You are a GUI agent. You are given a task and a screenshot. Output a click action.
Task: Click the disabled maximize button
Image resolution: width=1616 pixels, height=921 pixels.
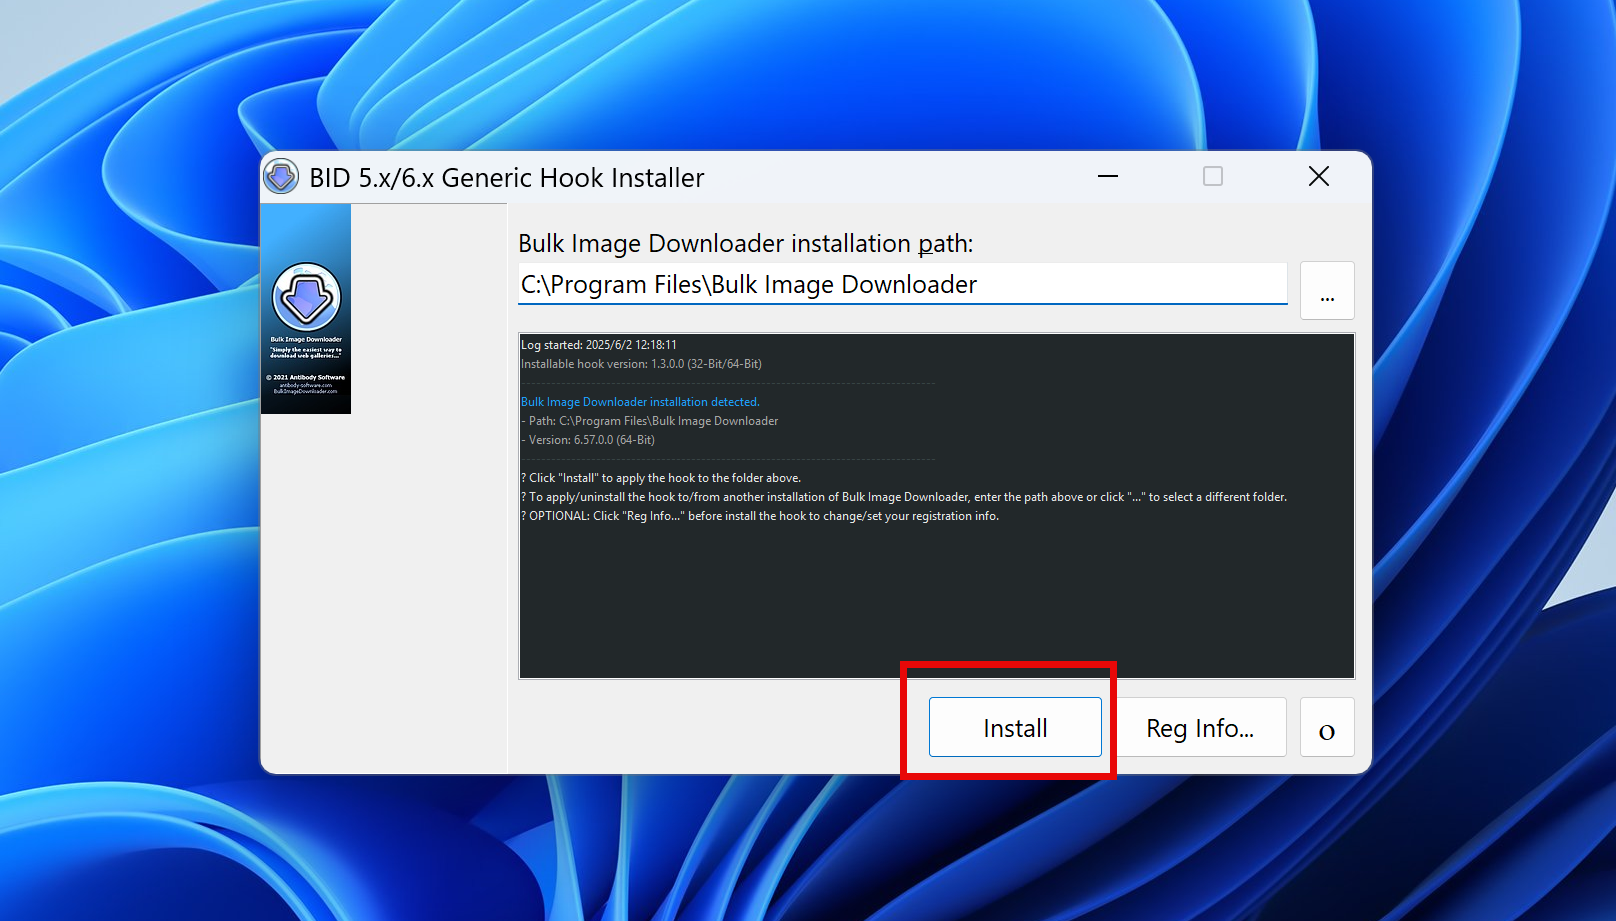click(1213, 177)
